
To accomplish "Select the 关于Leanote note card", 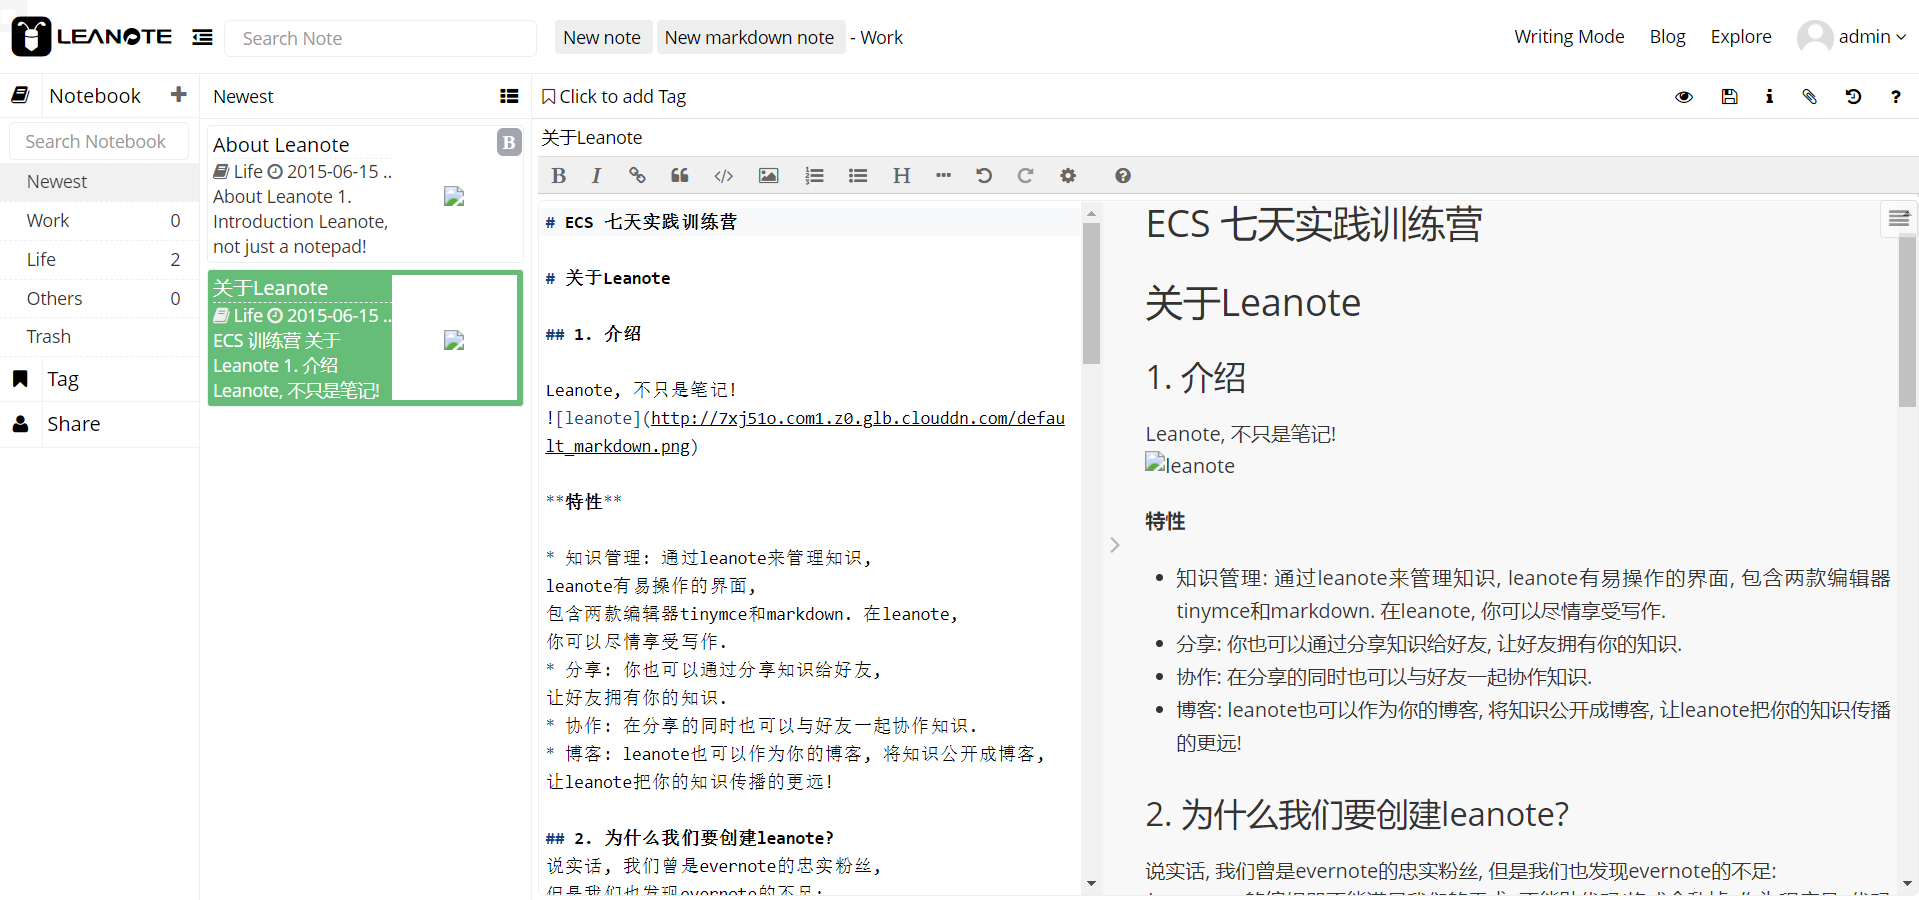I will (x=365, y=338).
